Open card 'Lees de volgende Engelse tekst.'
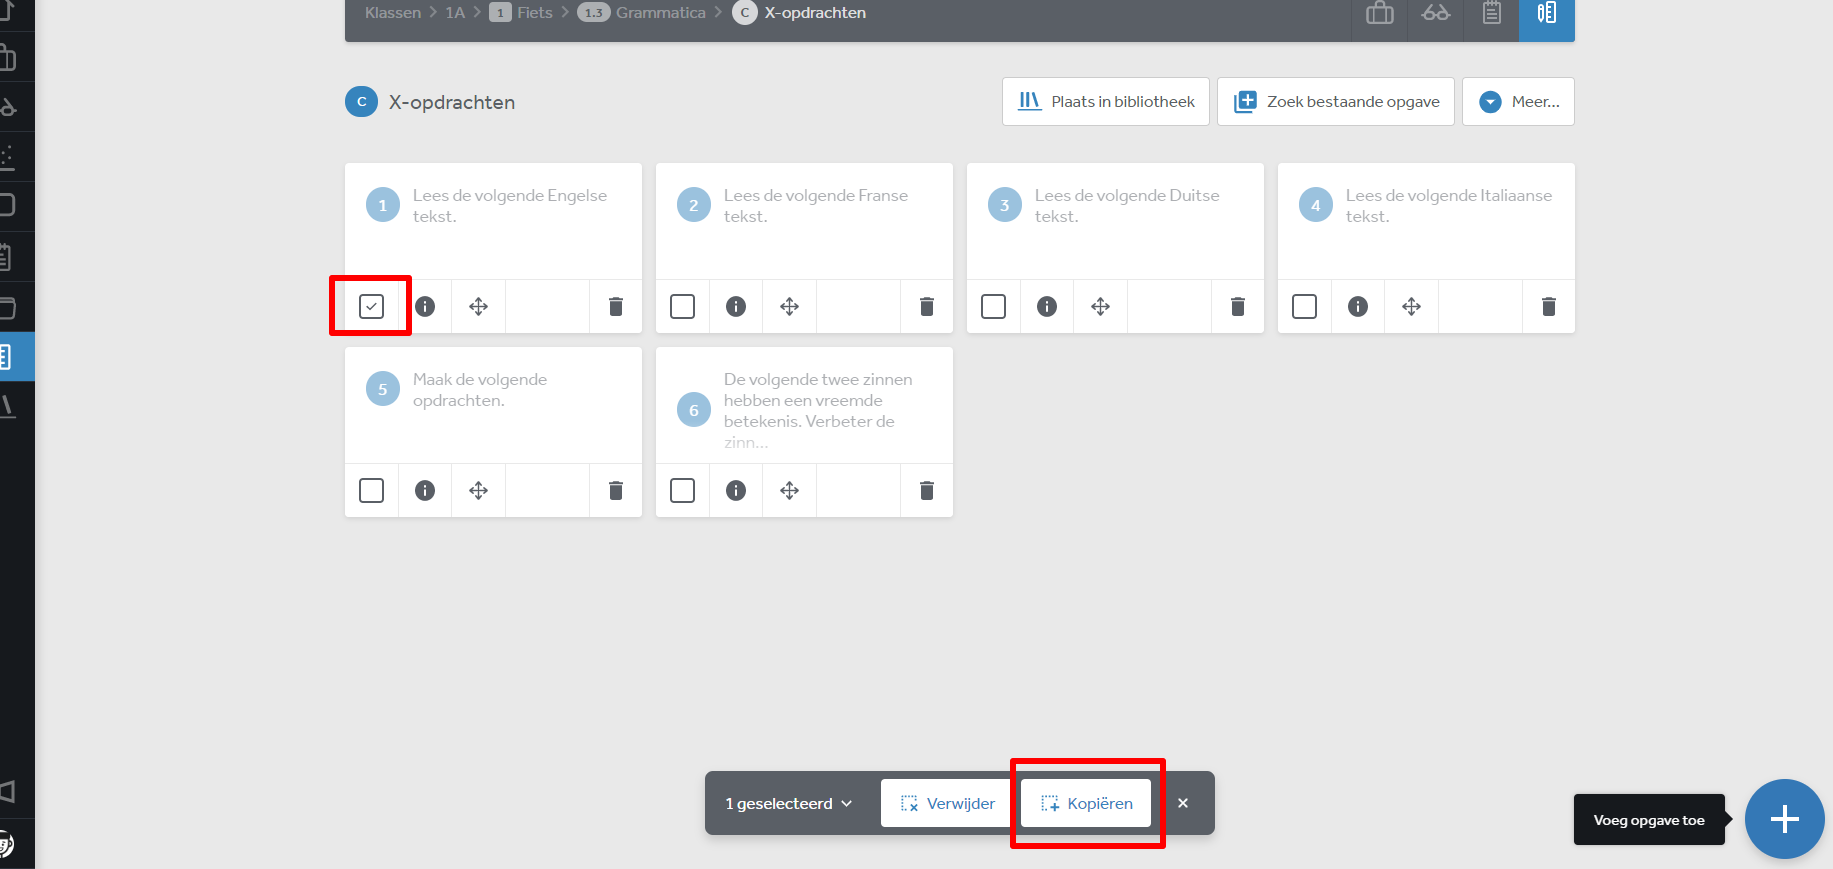Image resolution: width=1833 pixels, height=869 pixels. tap(493, 221)
